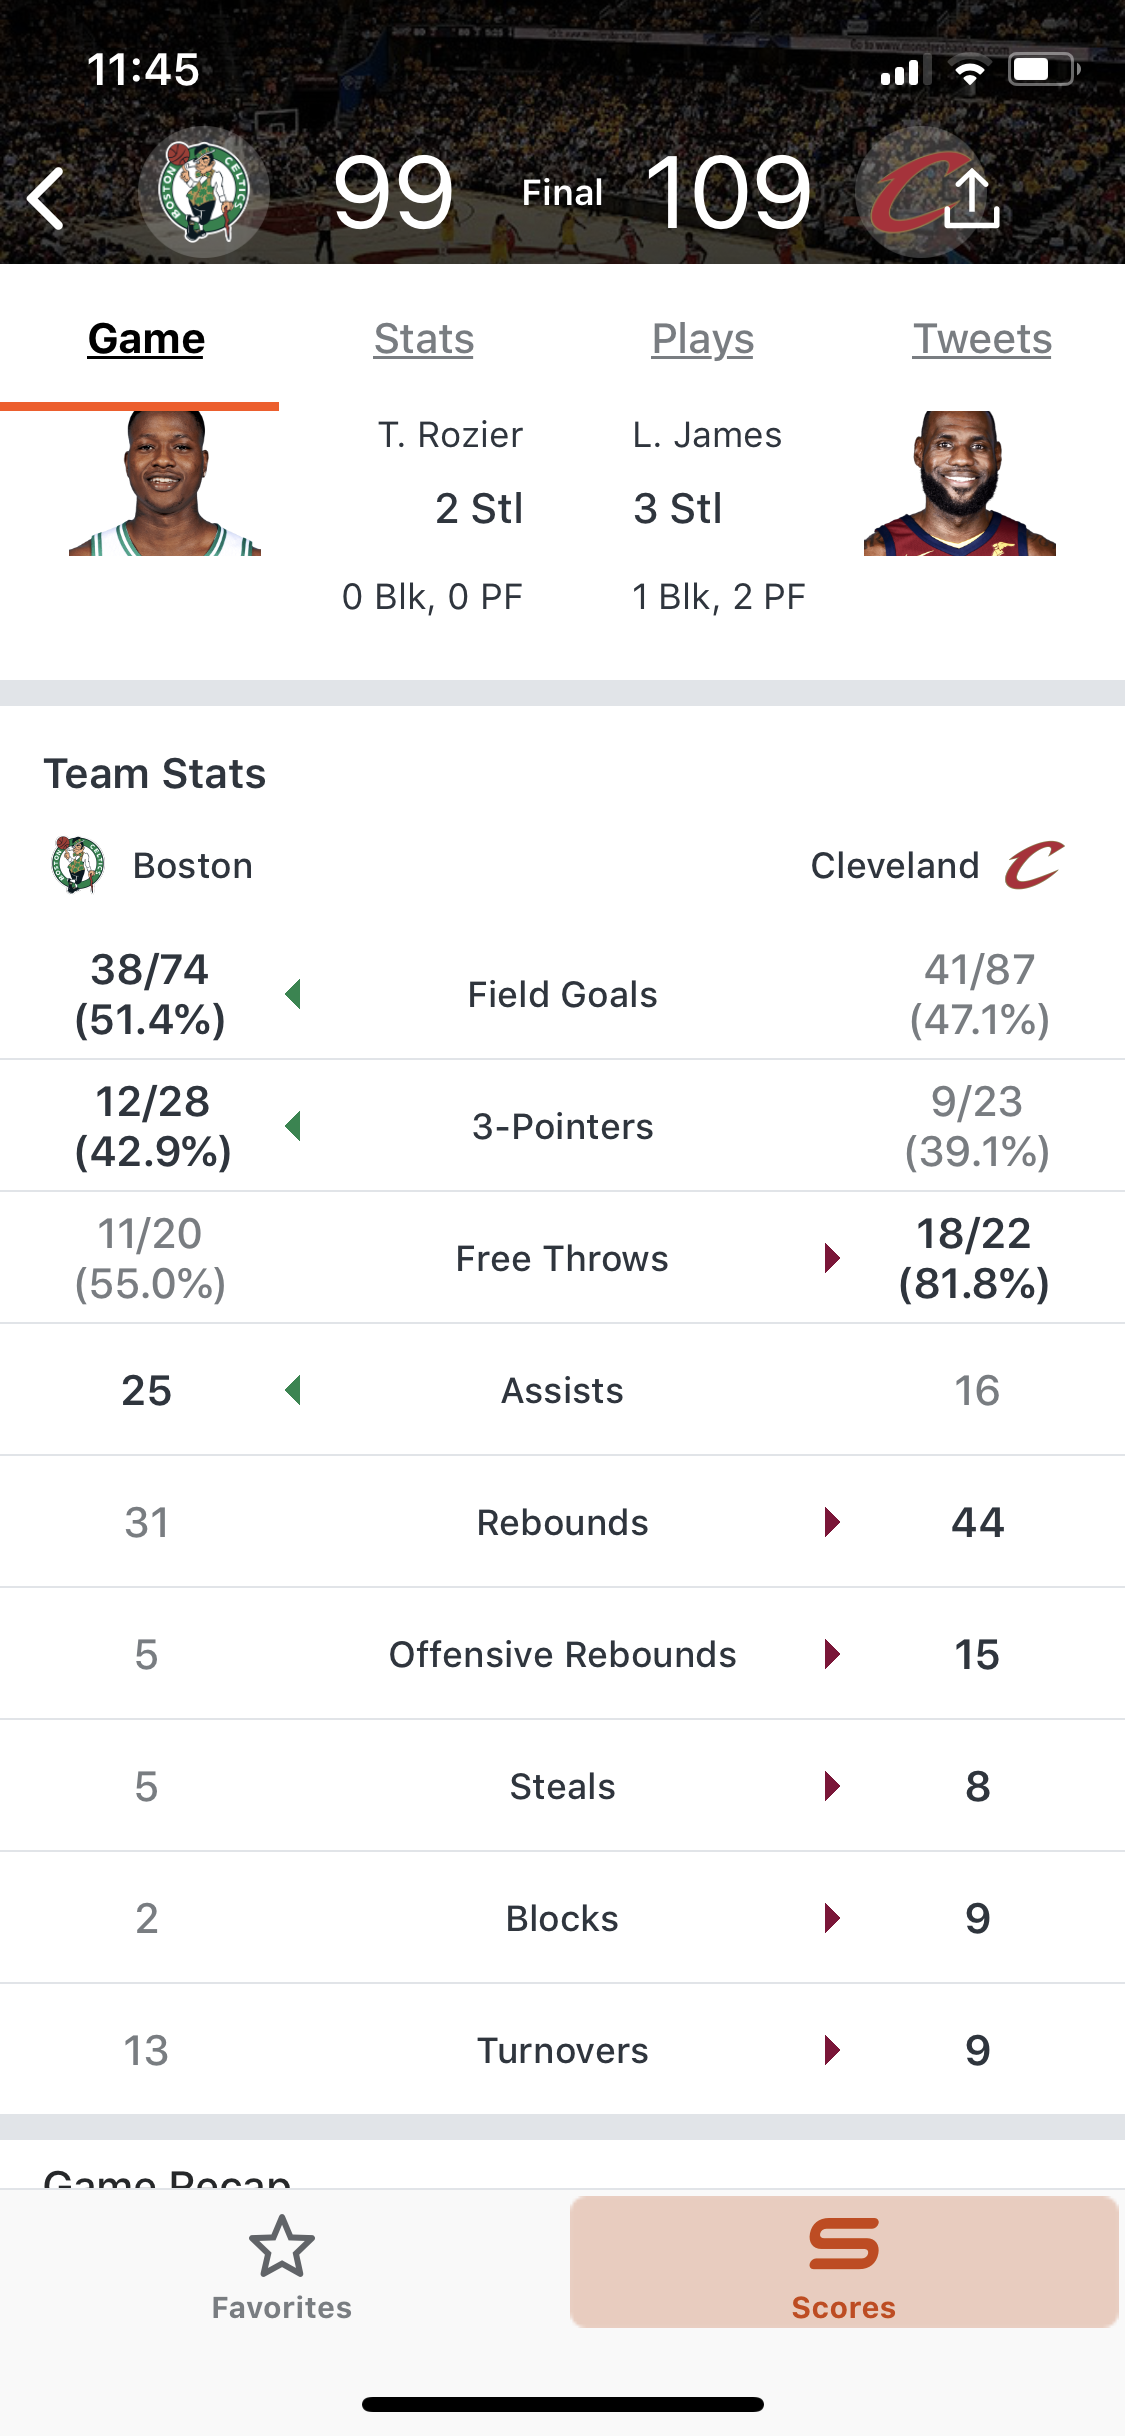Viewport: 1125px width, 2436px height.
Task: Tap the Rebounds stat row label
Action: (562, 1522)
